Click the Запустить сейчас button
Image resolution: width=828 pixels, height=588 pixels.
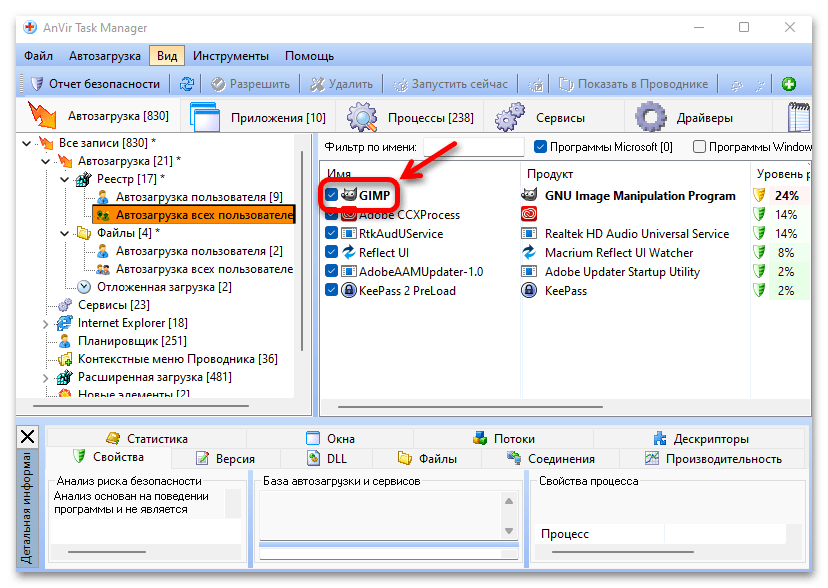pyautogui.click(x=450, y=84)
